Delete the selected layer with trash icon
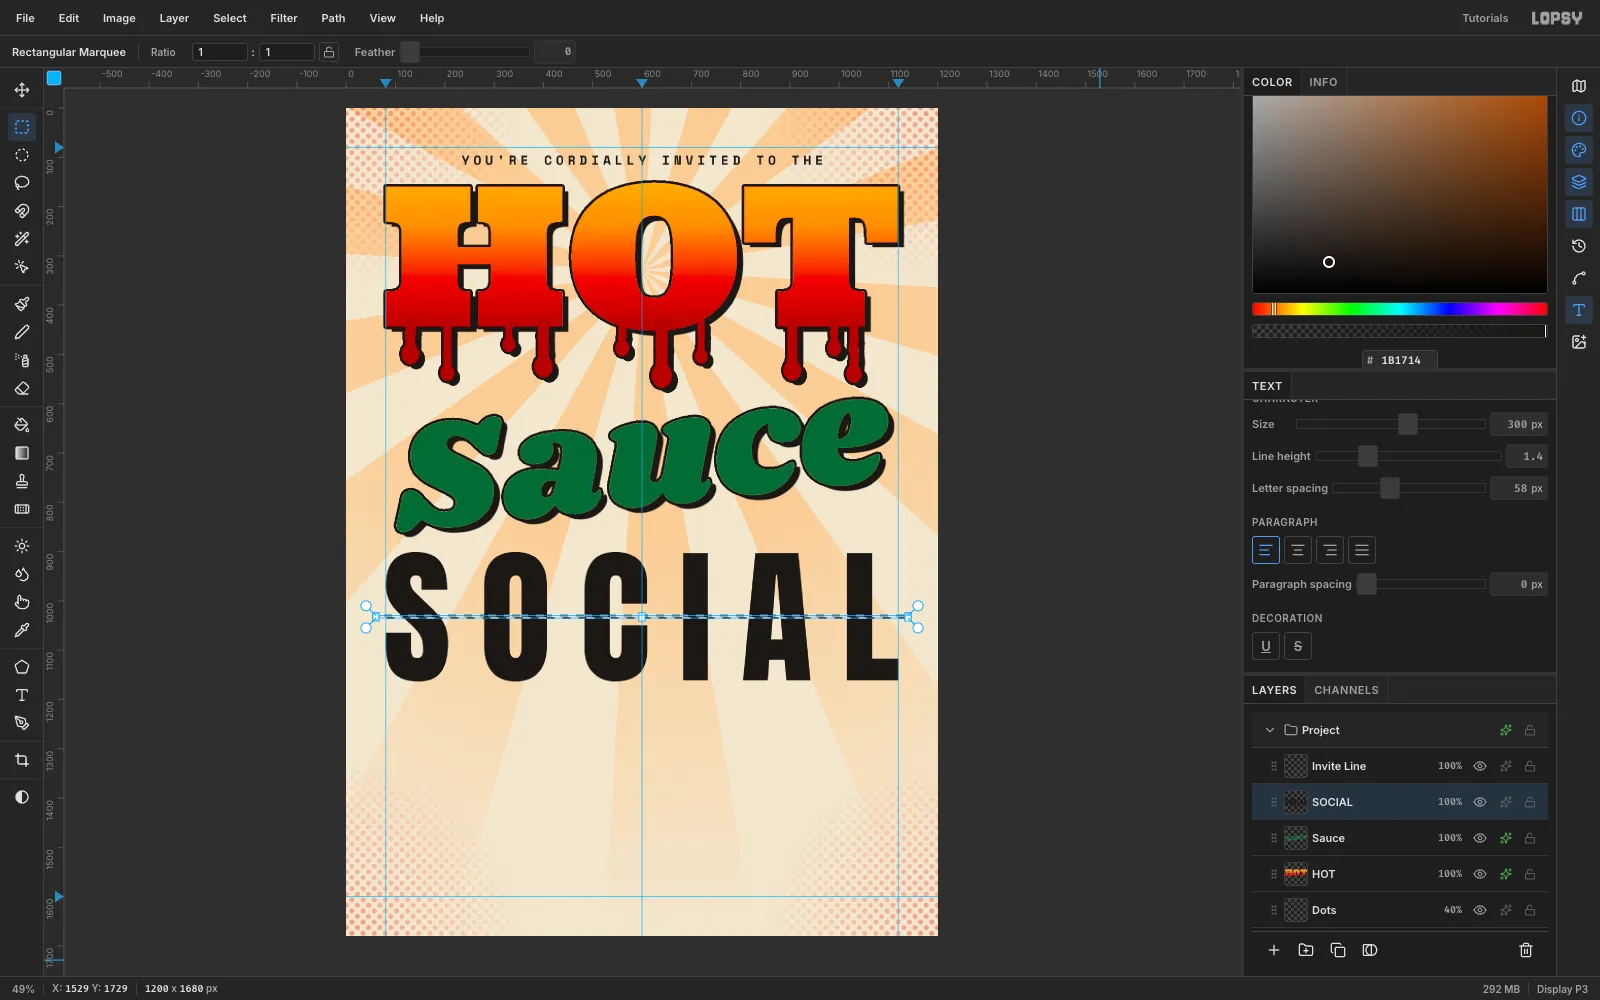The image size is (1600, 1000). [x=1526, y=950]
